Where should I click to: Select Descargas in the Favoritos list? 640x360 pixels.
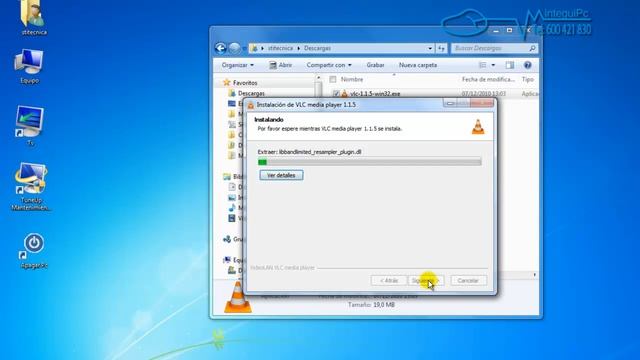coord(251,93)
